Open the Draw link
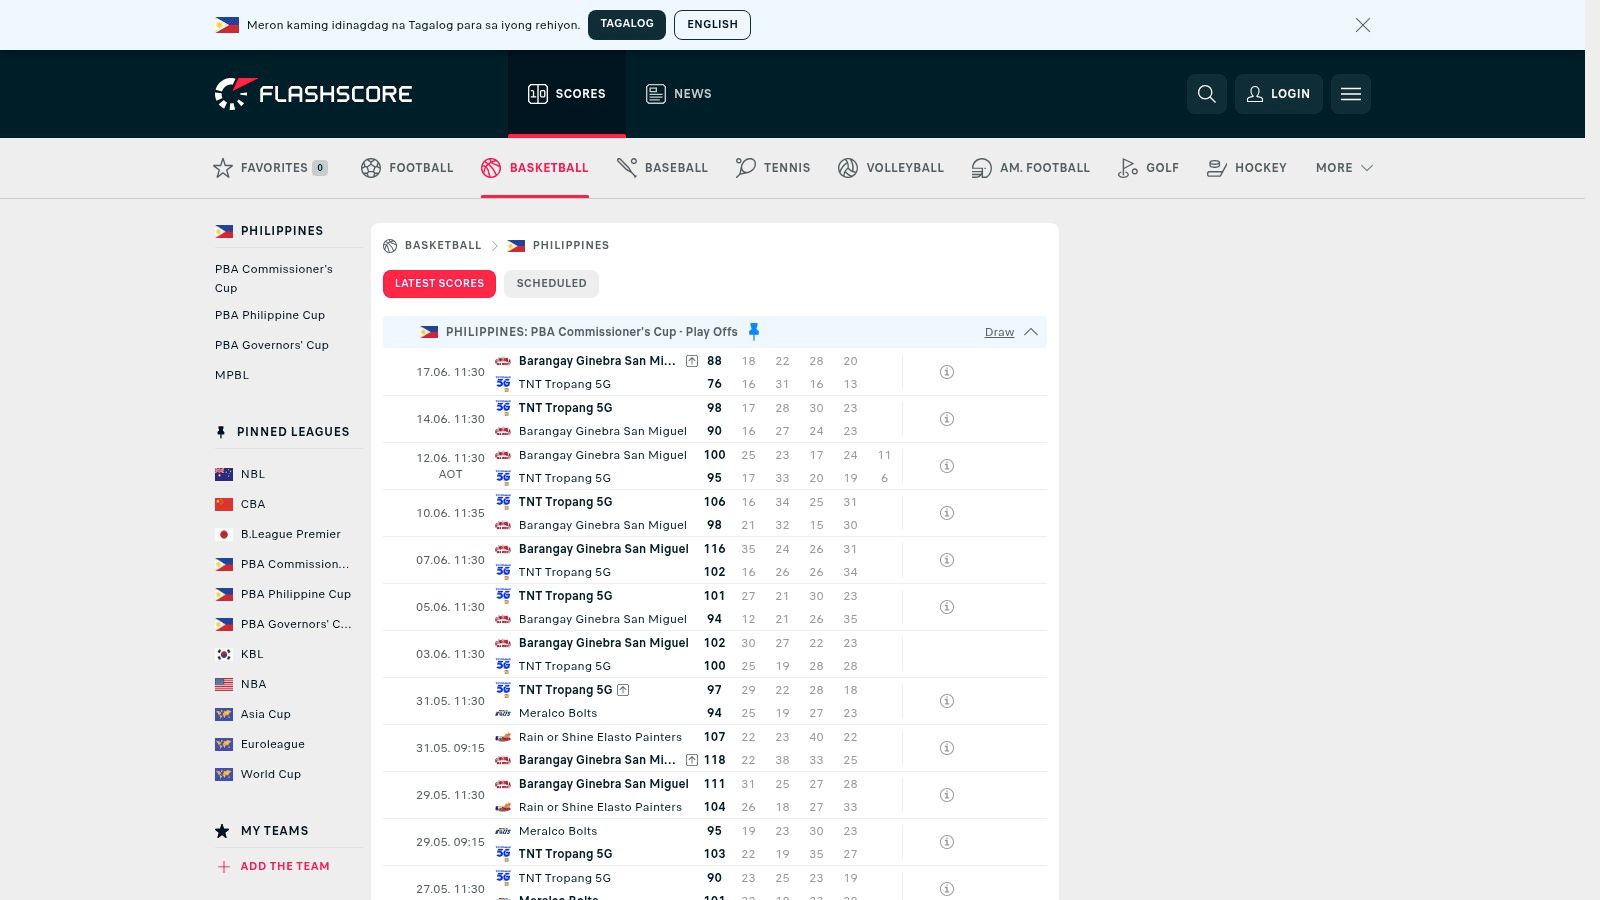1600x900 pixels. coord(999,332)
